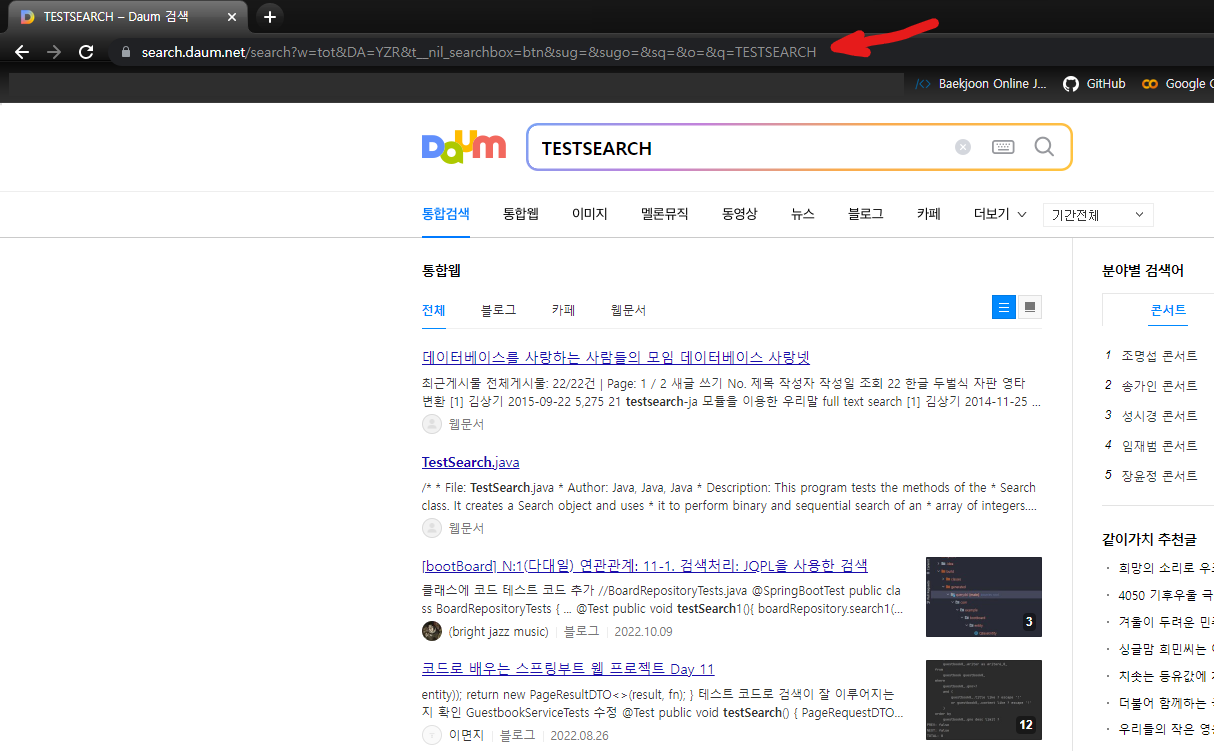Open the Day 11 result thumbnail
The image size is (1214, 751).
pyautogui.click(x=984, y=700)
